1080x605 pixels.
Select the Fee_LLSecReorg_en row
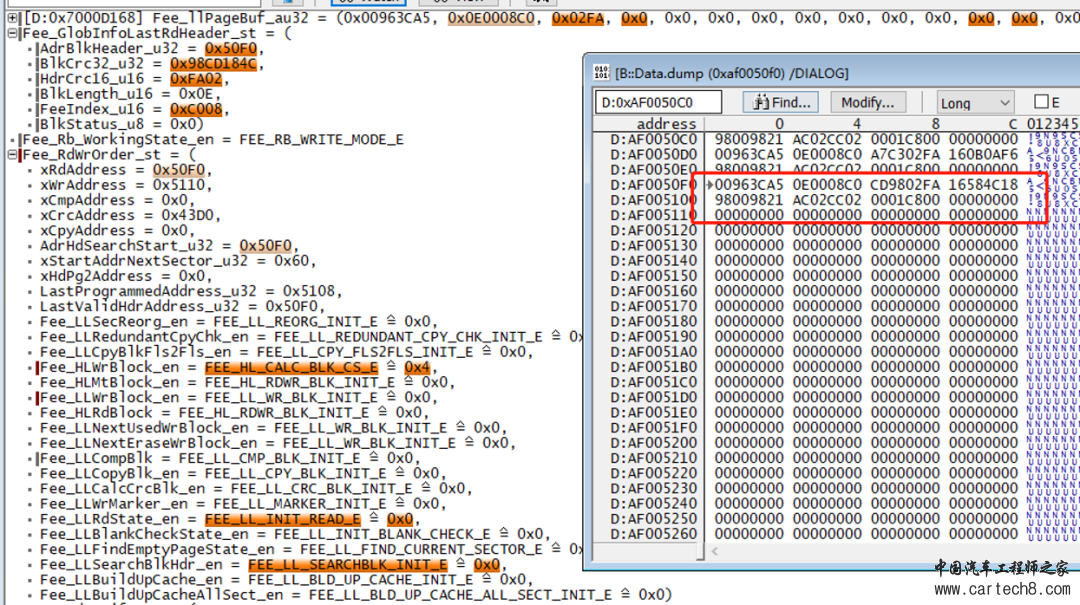[238, 321]
